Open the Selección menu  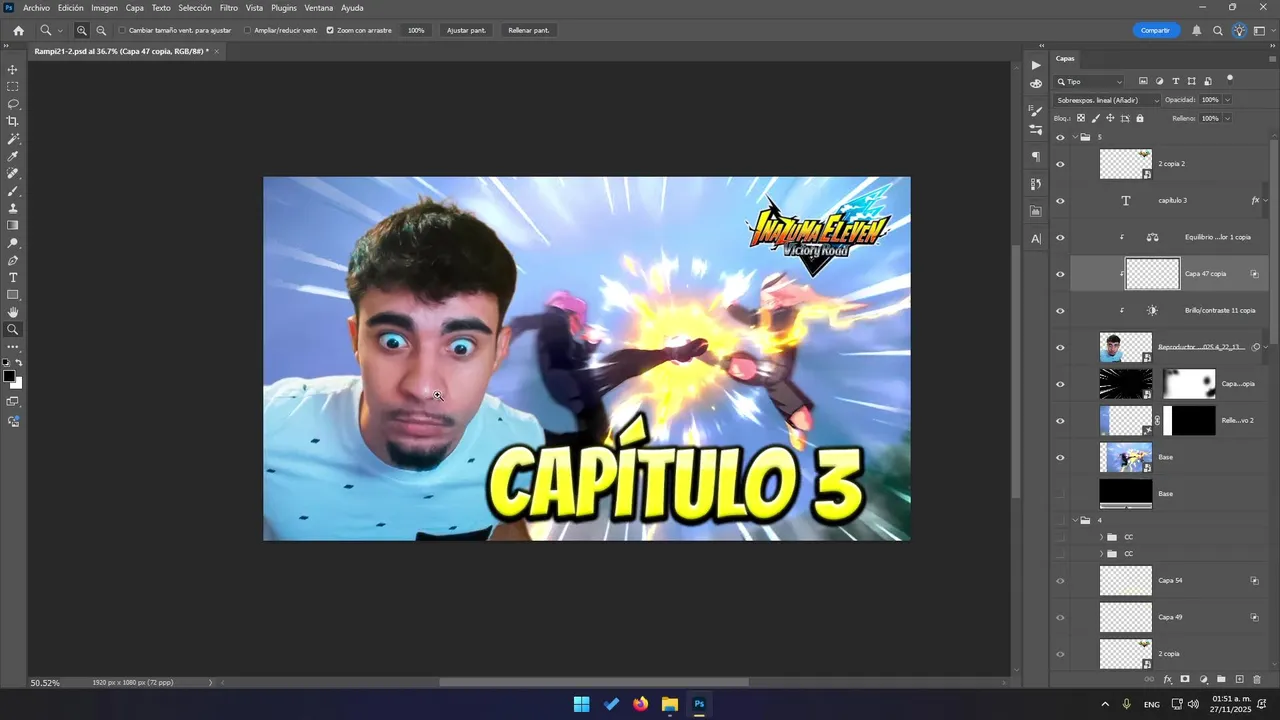[195, 8]
